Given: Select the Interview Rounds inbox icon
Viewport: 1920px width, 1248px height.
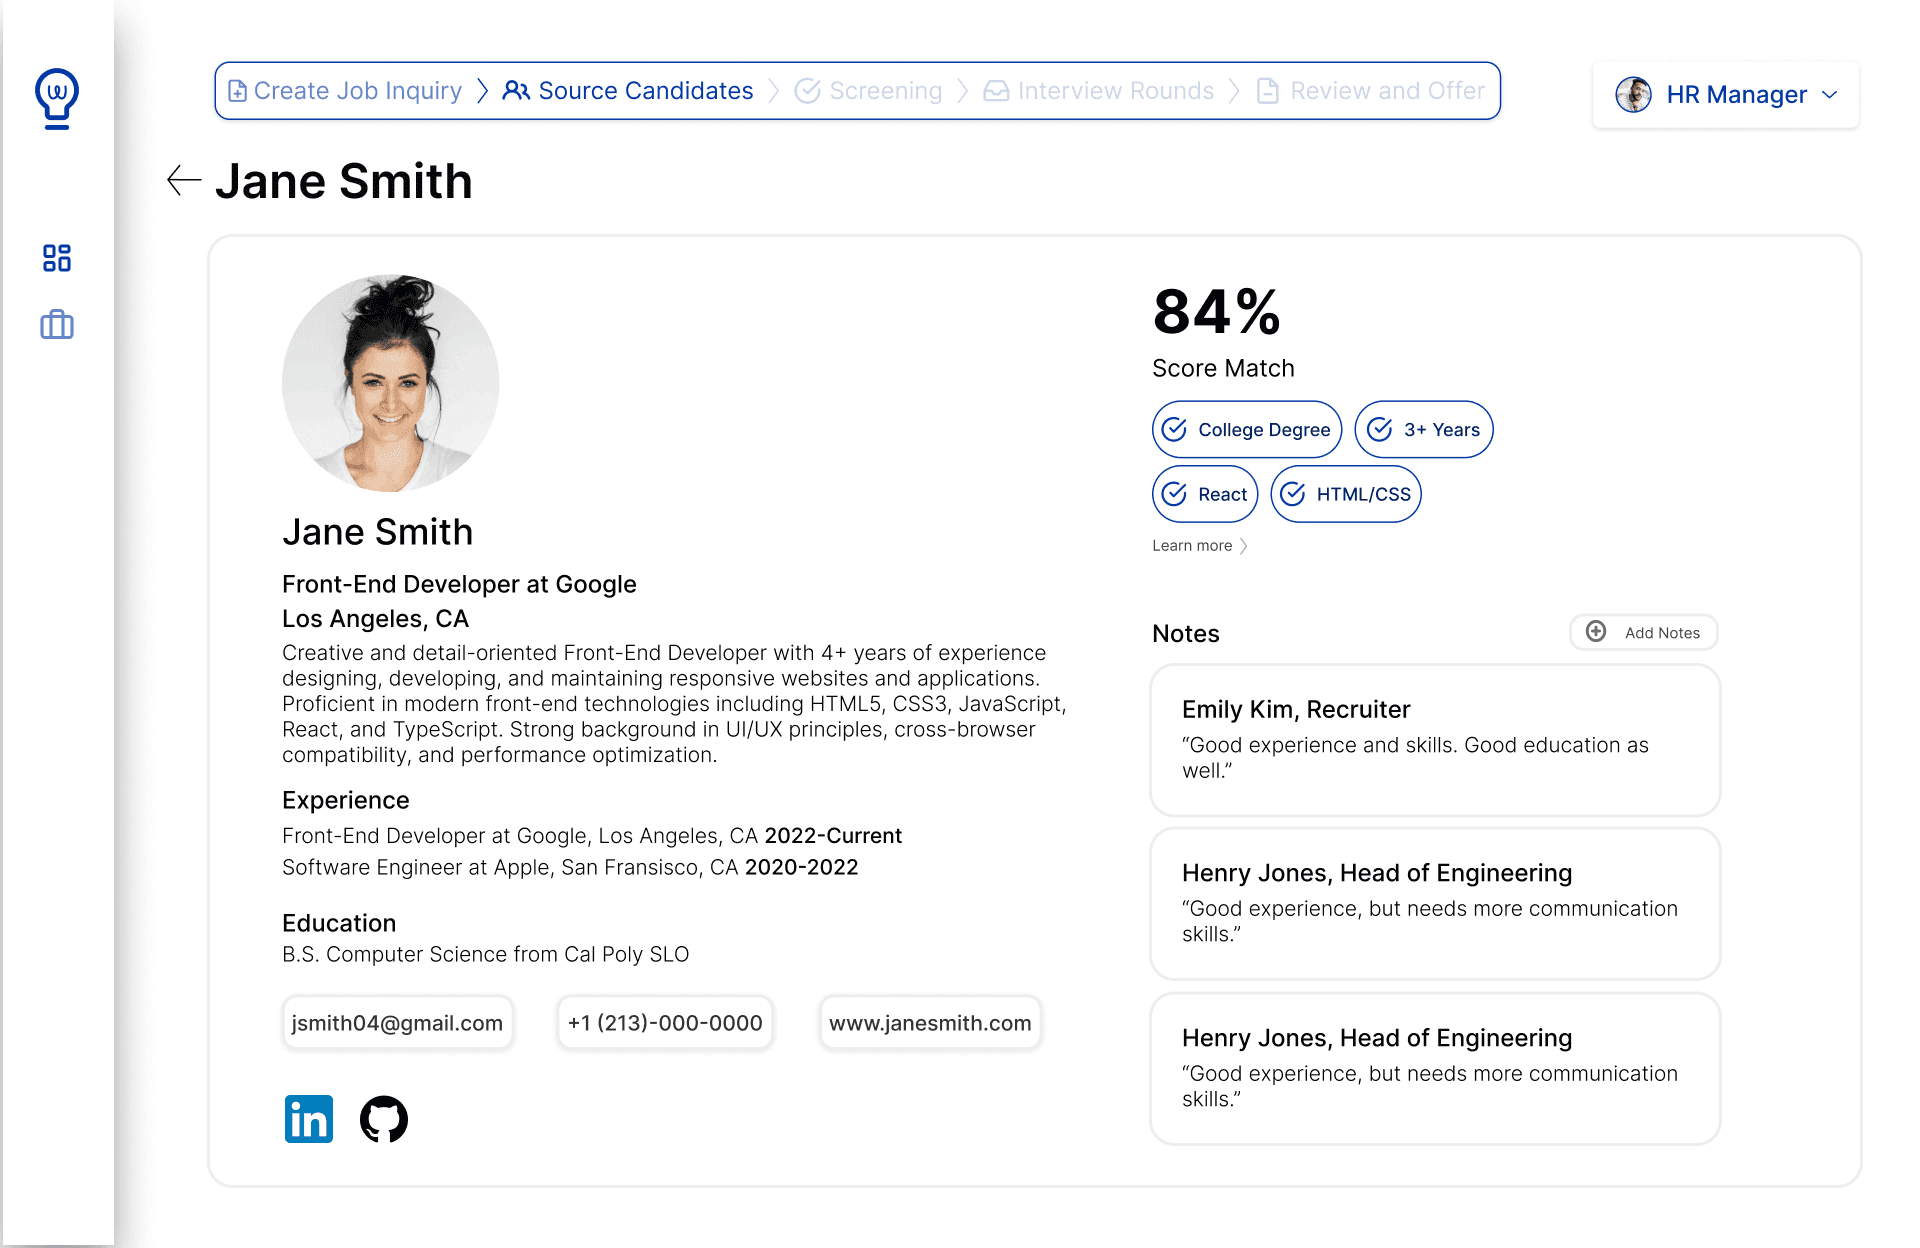Looking at the screenshot, I should tap(996, 90).
